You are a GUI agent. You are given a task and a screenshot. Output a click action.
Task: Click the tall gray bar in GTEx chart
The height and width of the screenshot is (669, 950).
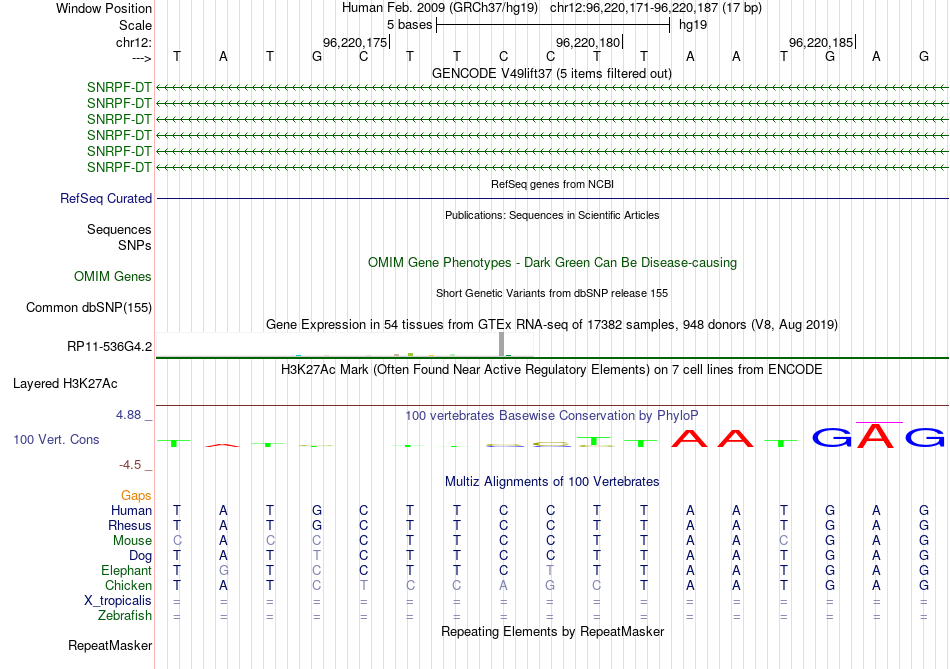(x=501, y=344)
